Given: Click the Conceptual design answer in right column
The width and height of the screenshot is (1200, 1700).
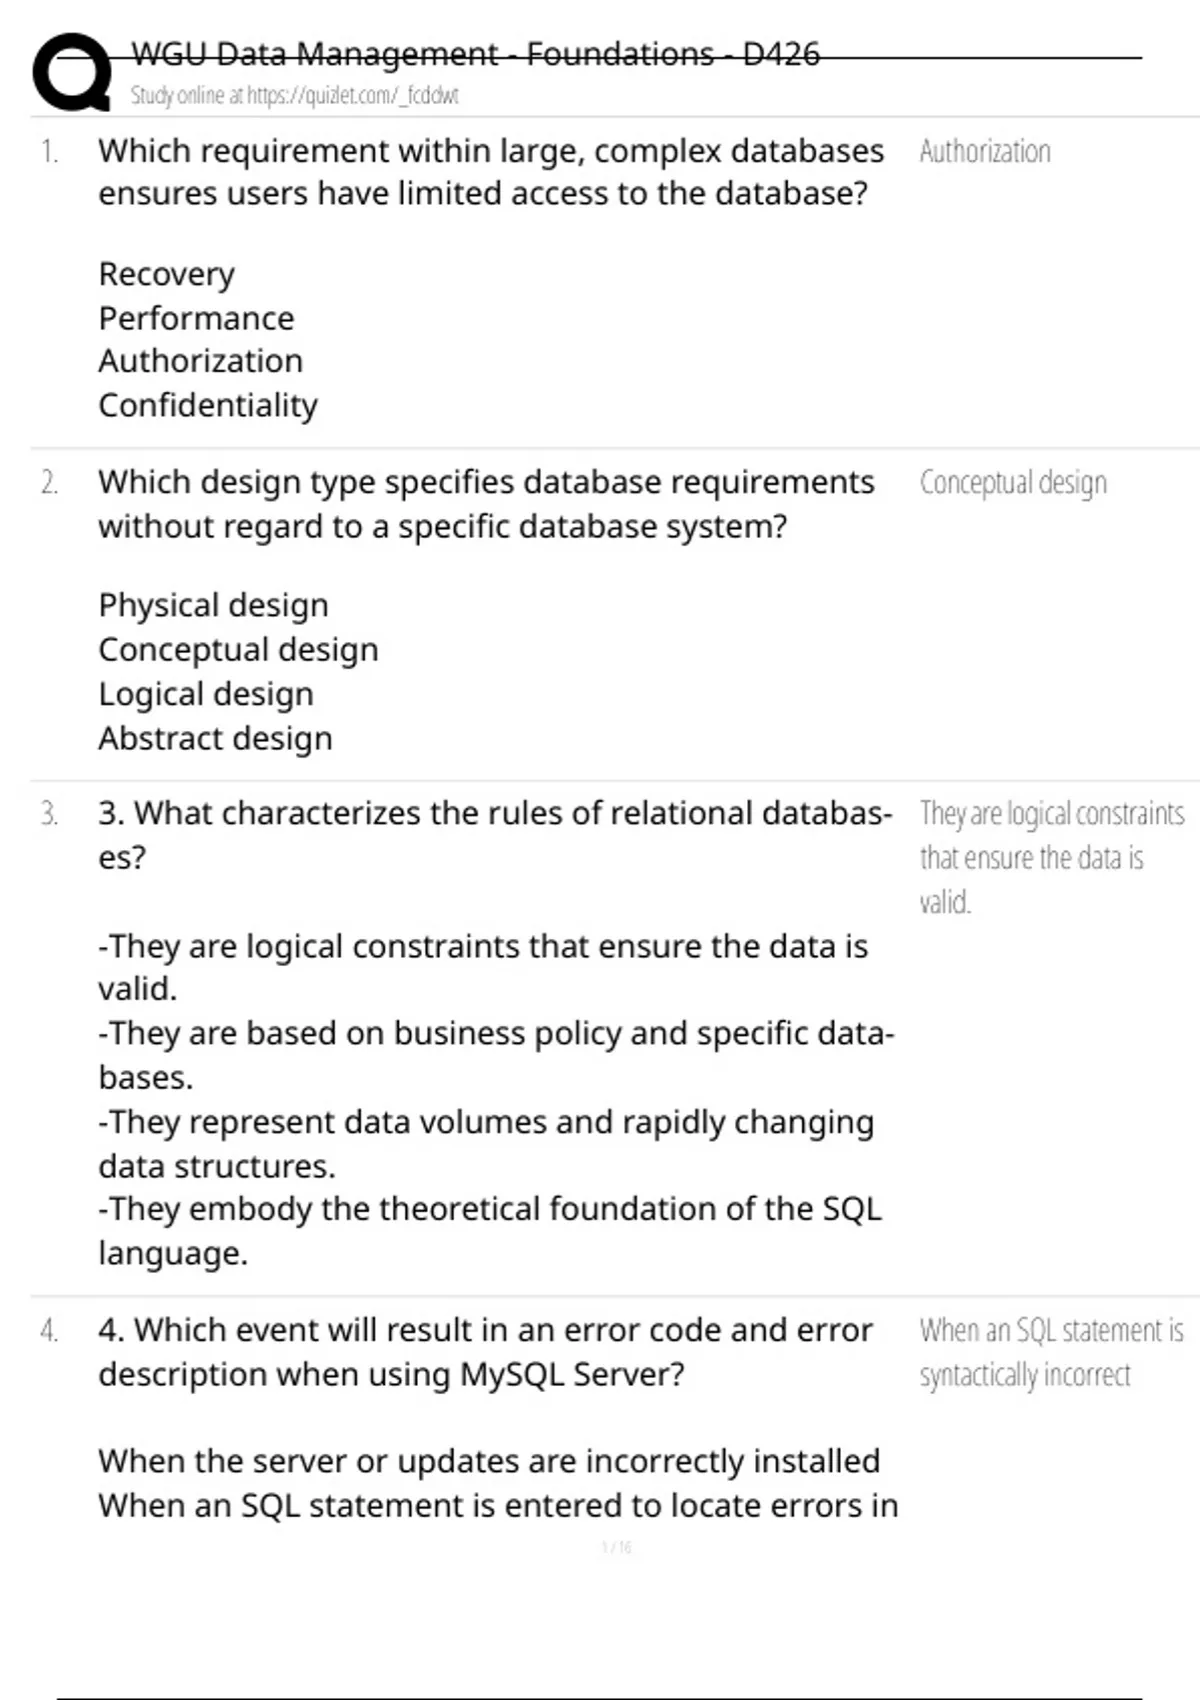Looking at the screenshot, I should click(x=1013, y=483).
